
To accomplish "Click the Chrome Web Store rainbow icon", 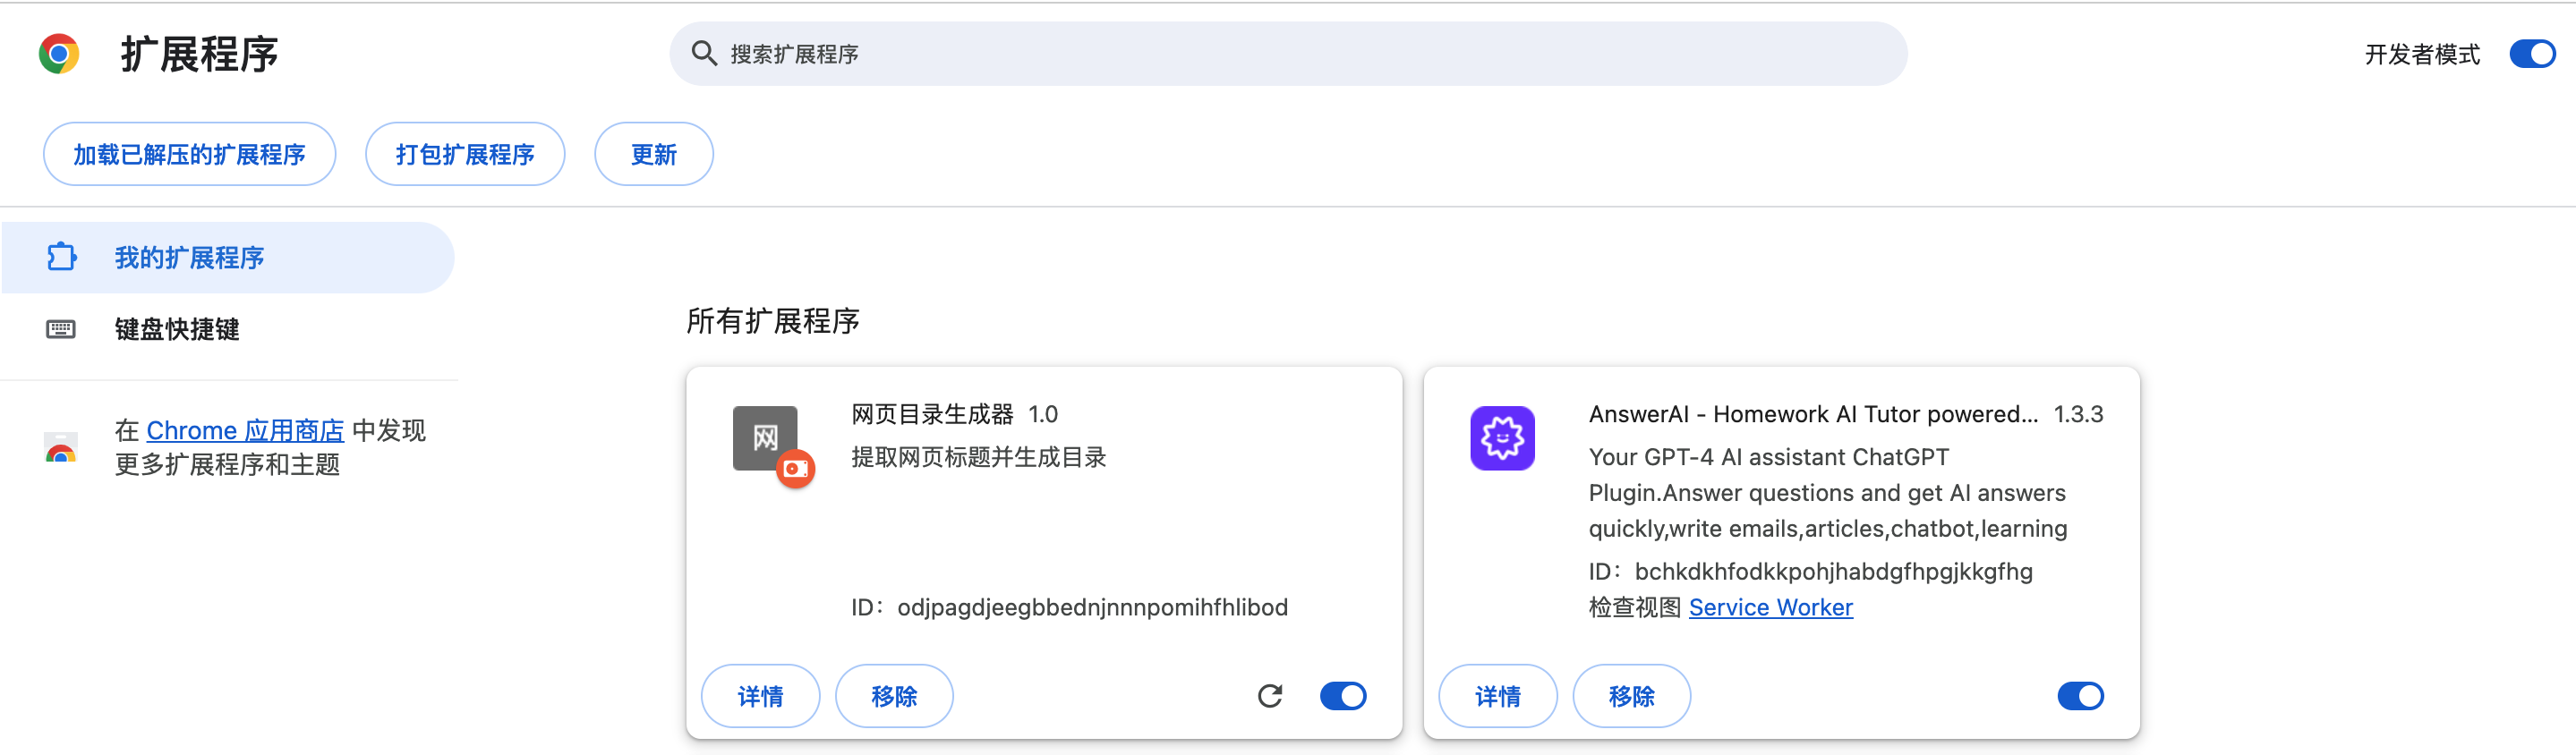I will point(61,449).
